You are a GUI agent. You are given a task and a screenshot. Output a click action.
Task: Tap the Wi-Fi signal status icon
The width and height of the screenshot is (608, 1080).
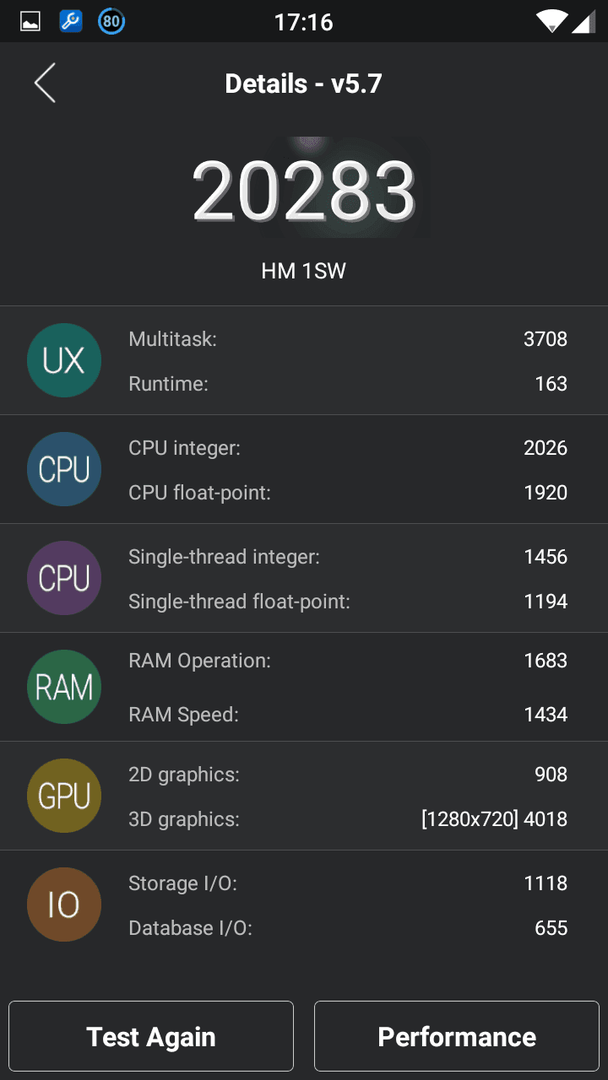[552, 21]
